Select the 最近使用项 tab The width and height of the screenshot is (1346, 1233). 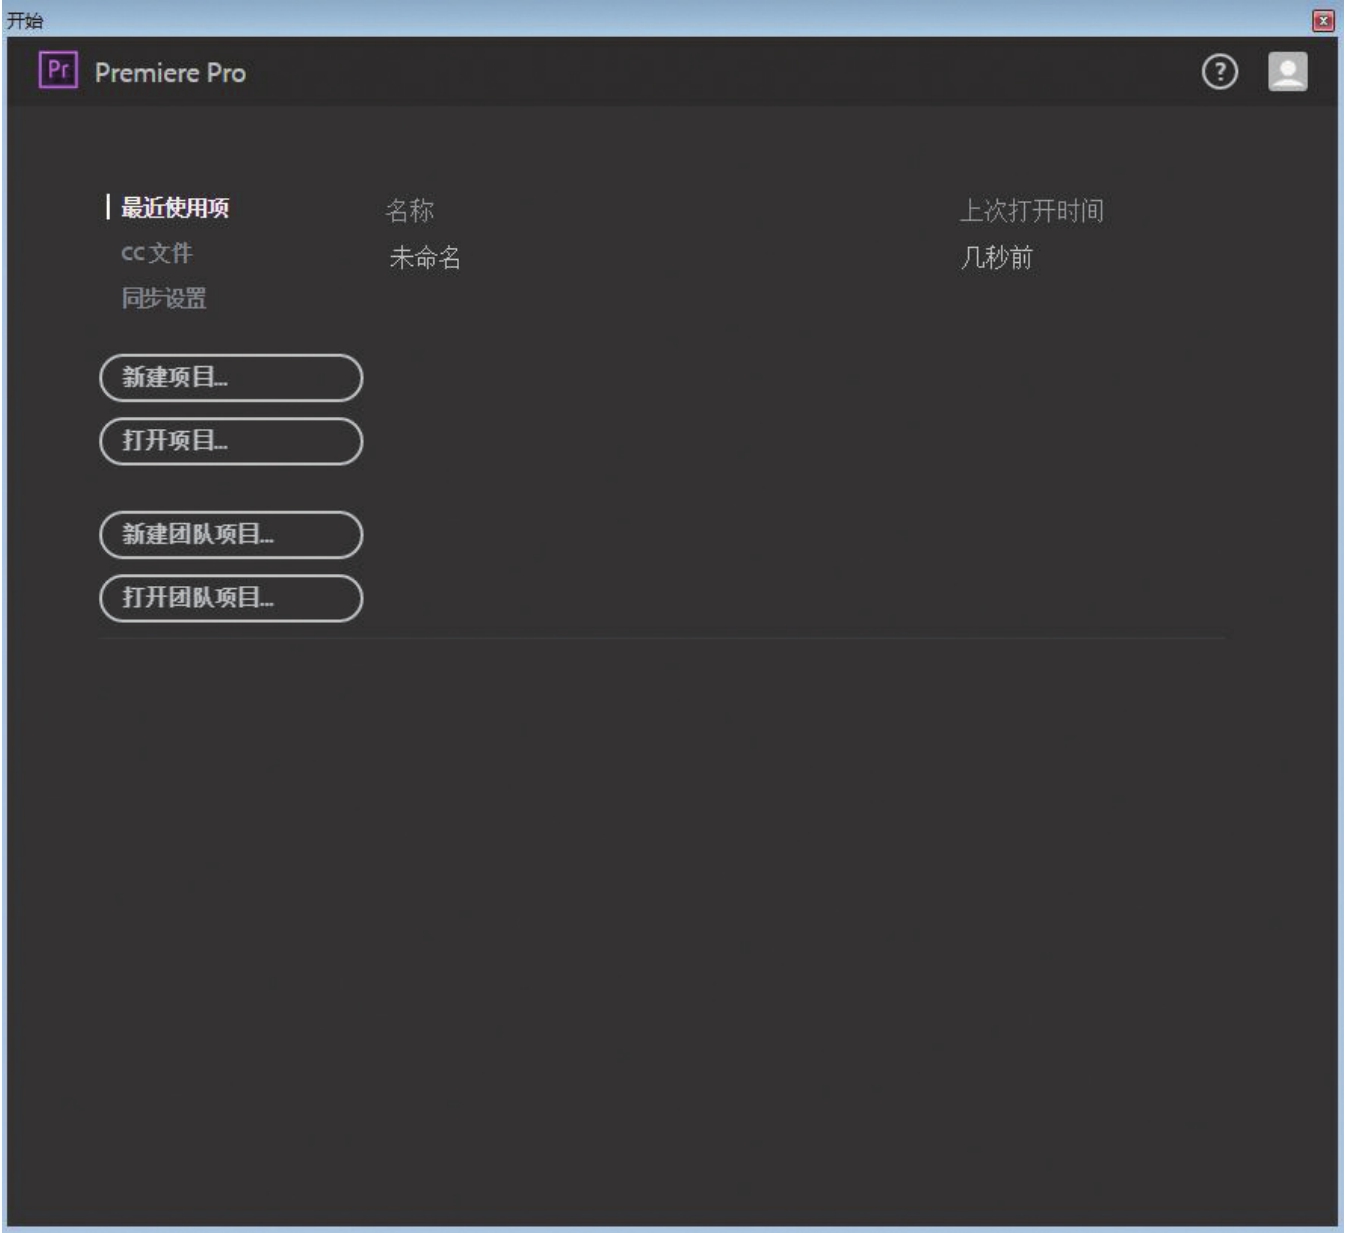coord(175,208)
